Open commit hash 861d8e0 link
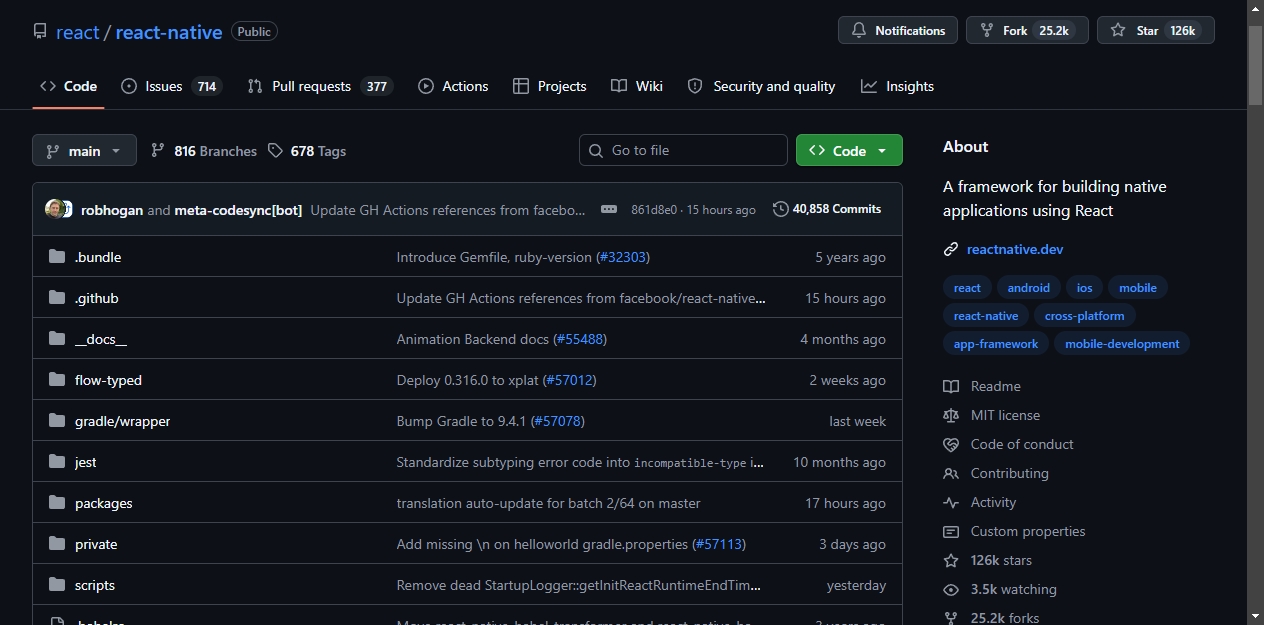This screenshot has width=1264, height=625. [x=654, y=210]
